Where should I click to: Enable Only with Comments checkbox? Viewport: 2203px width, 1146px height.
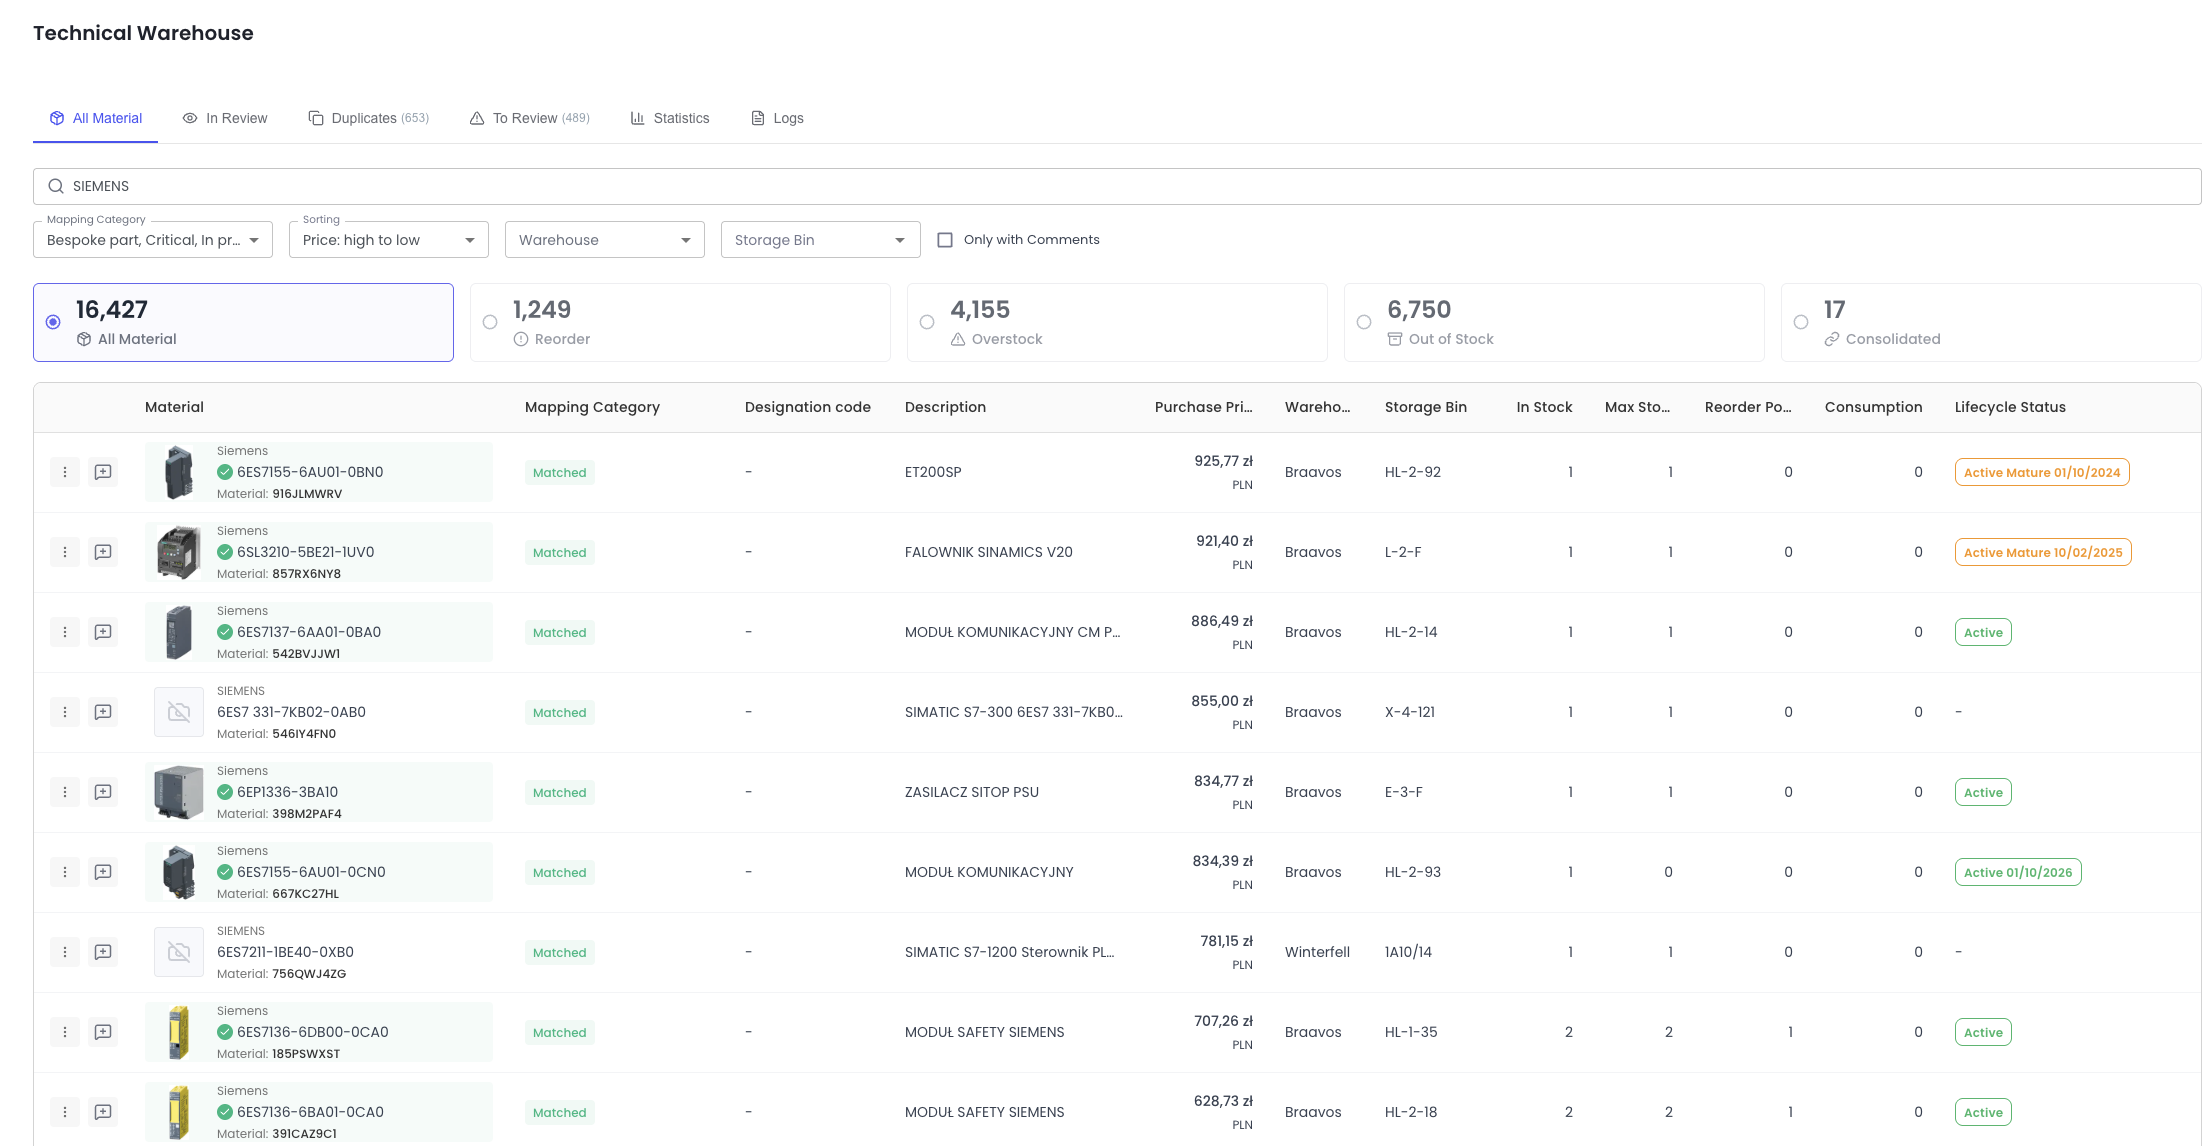pyautogui.click(x=945, y=240)
